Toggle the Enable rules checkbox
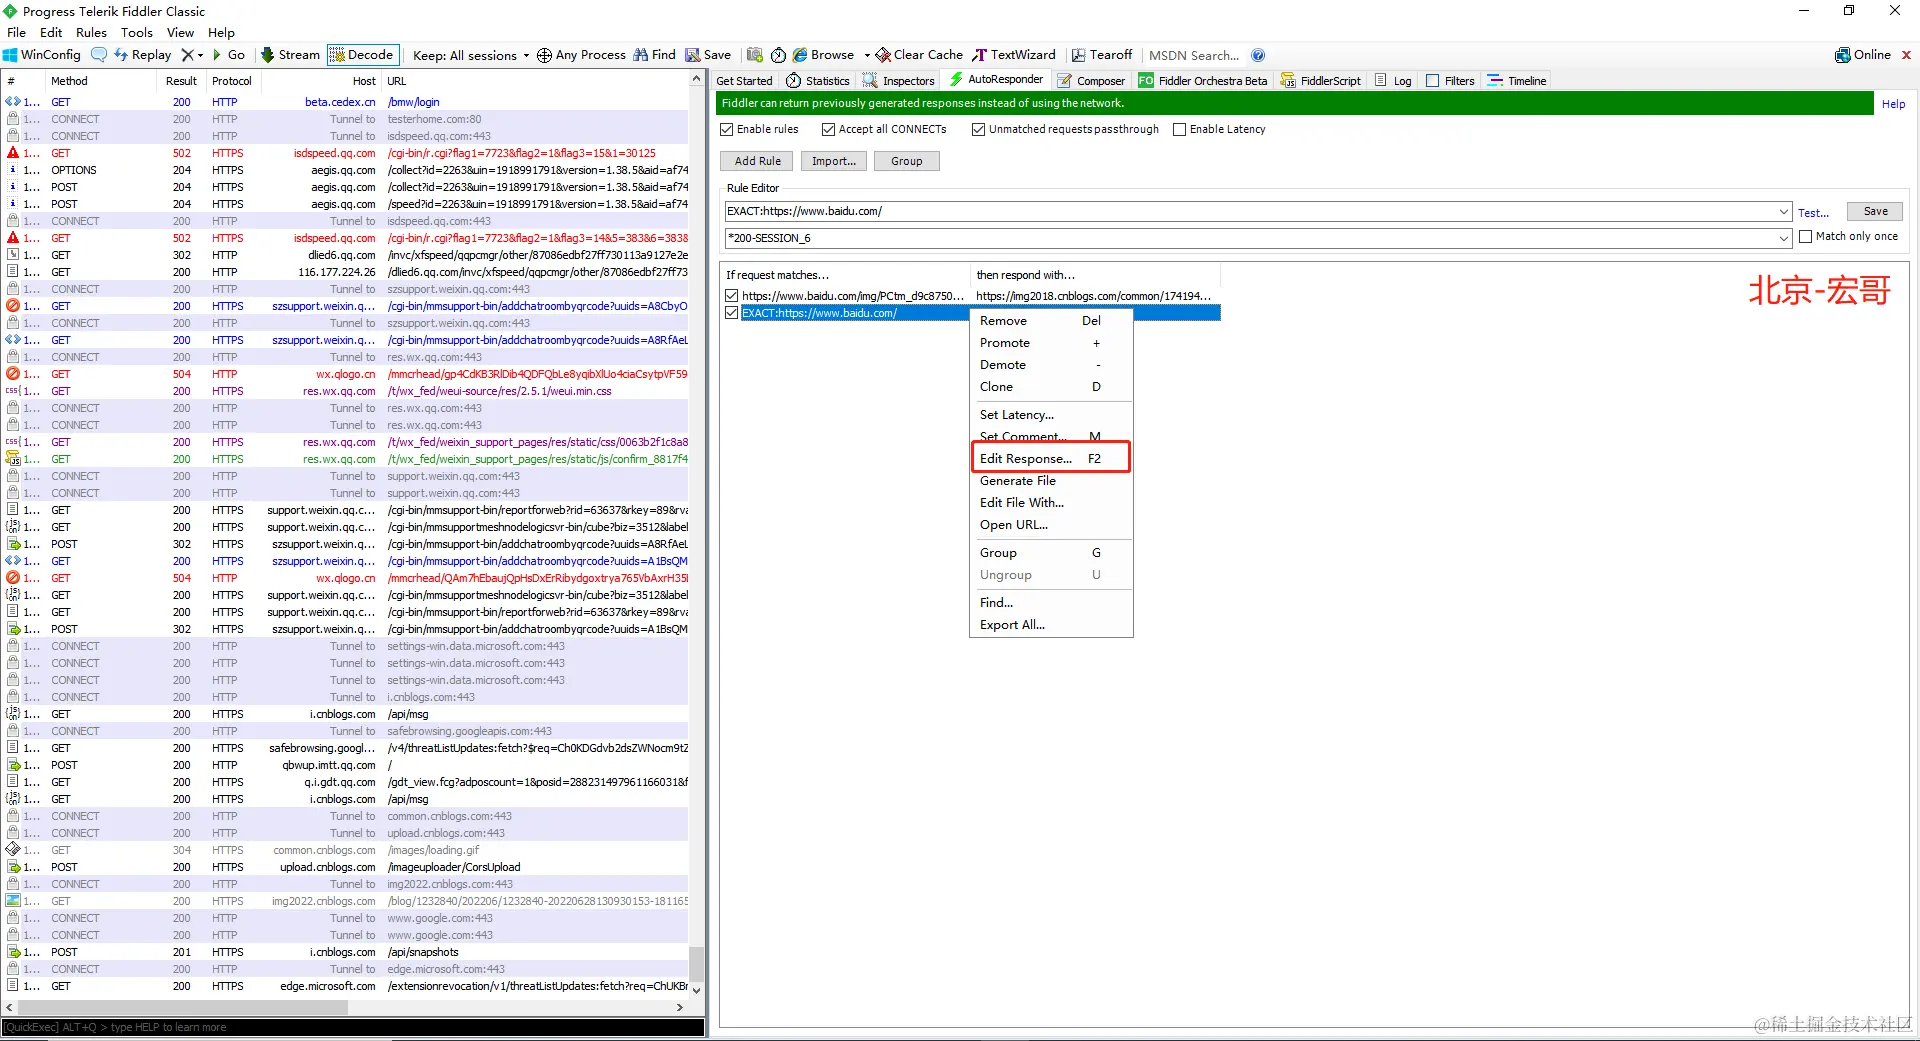 (727, 129)
